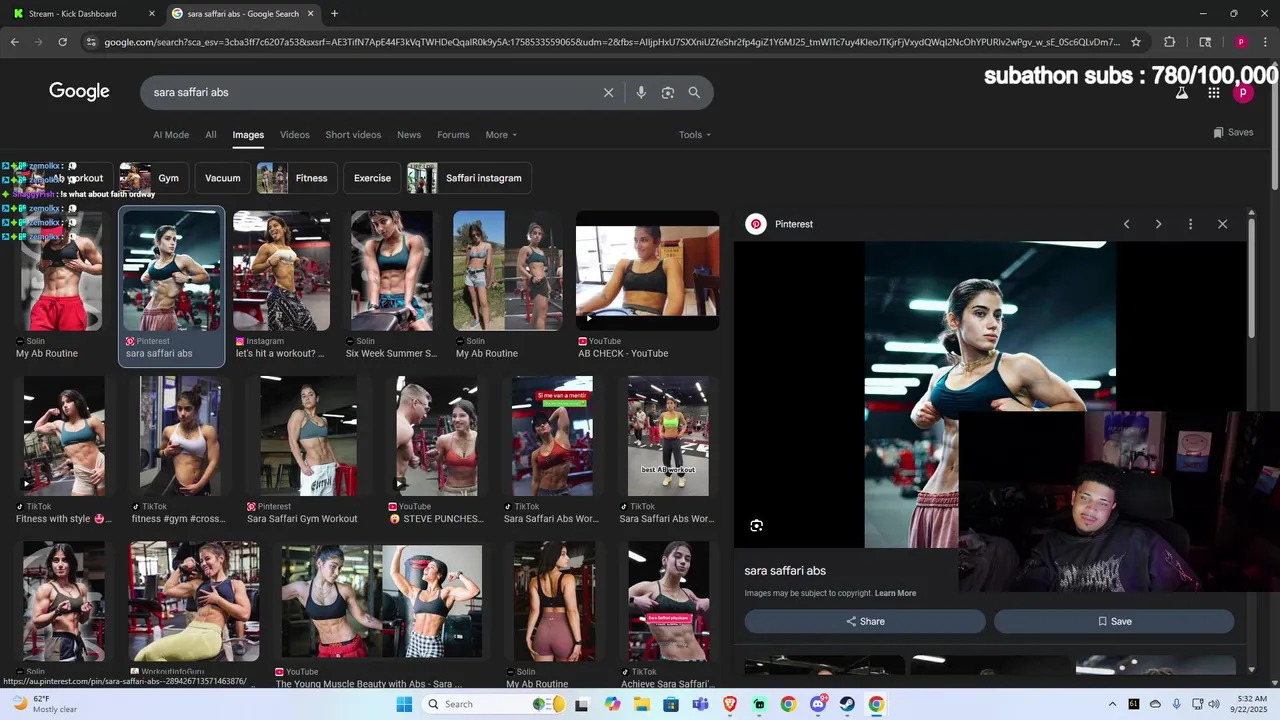The image size is (1280, 720).
Task: Switch to the AI Mode tab
Action: (x=171, y=135)
